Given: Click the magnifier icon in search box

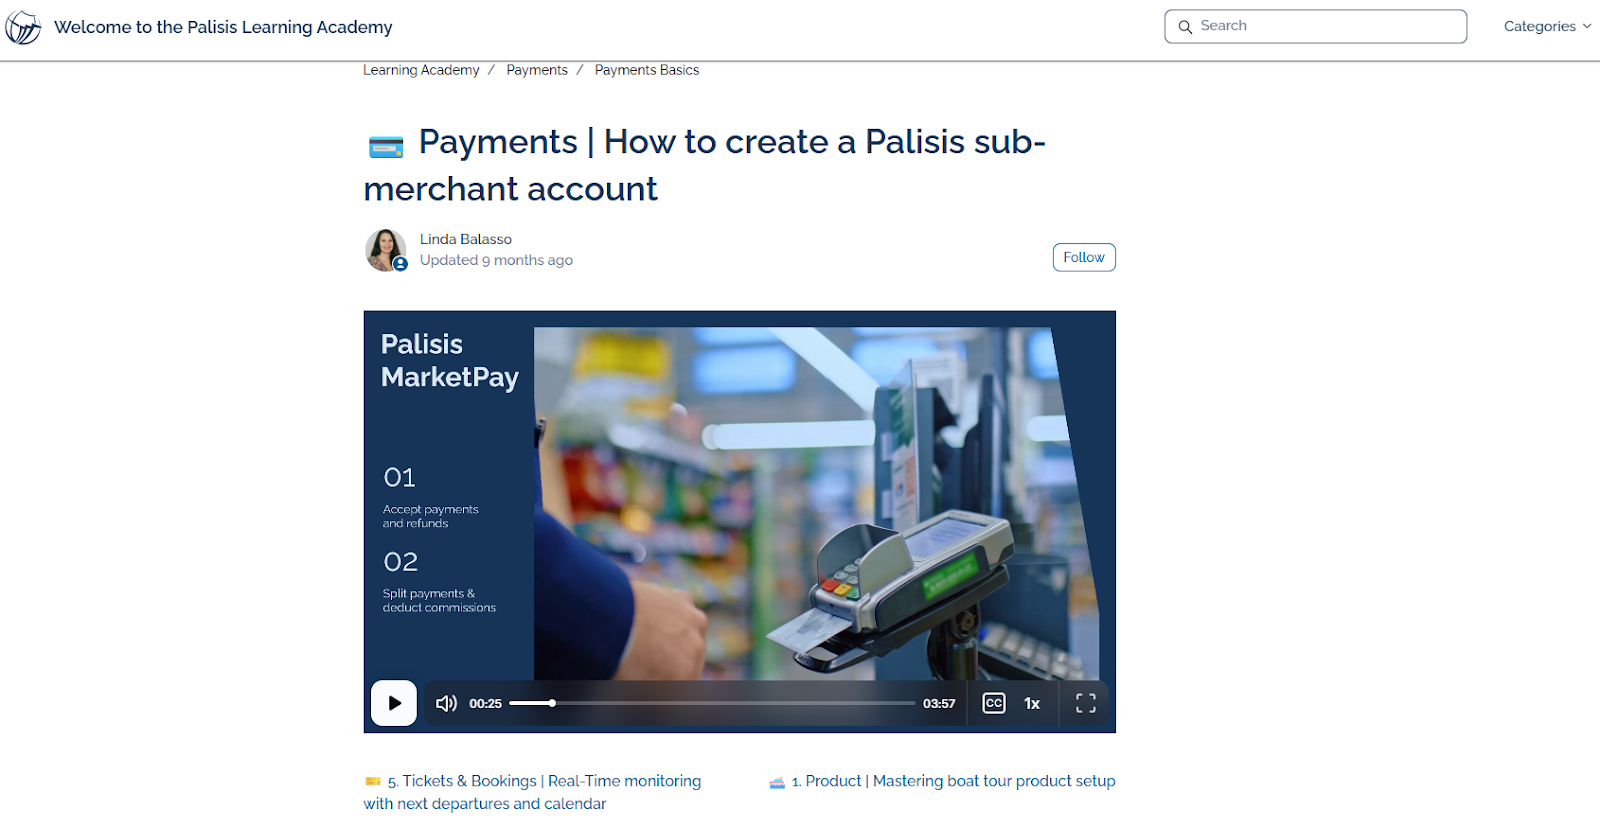Looking at the screenshot, I should coord(1185,27).
